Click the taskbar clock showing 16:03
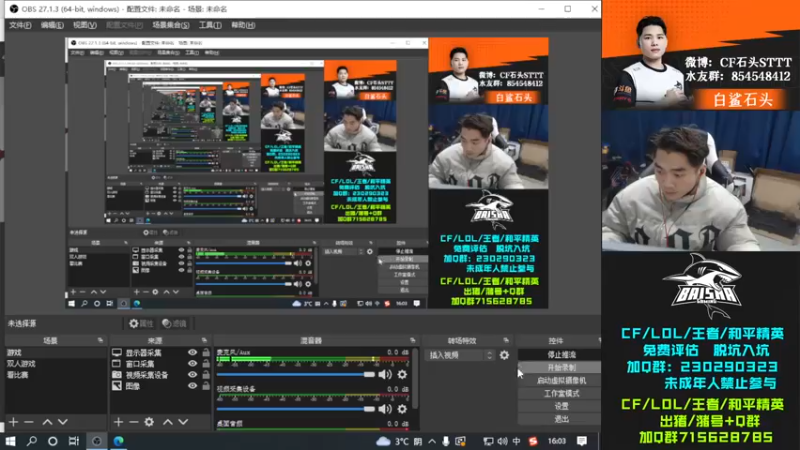800x450 pixels. click(557, 441)
